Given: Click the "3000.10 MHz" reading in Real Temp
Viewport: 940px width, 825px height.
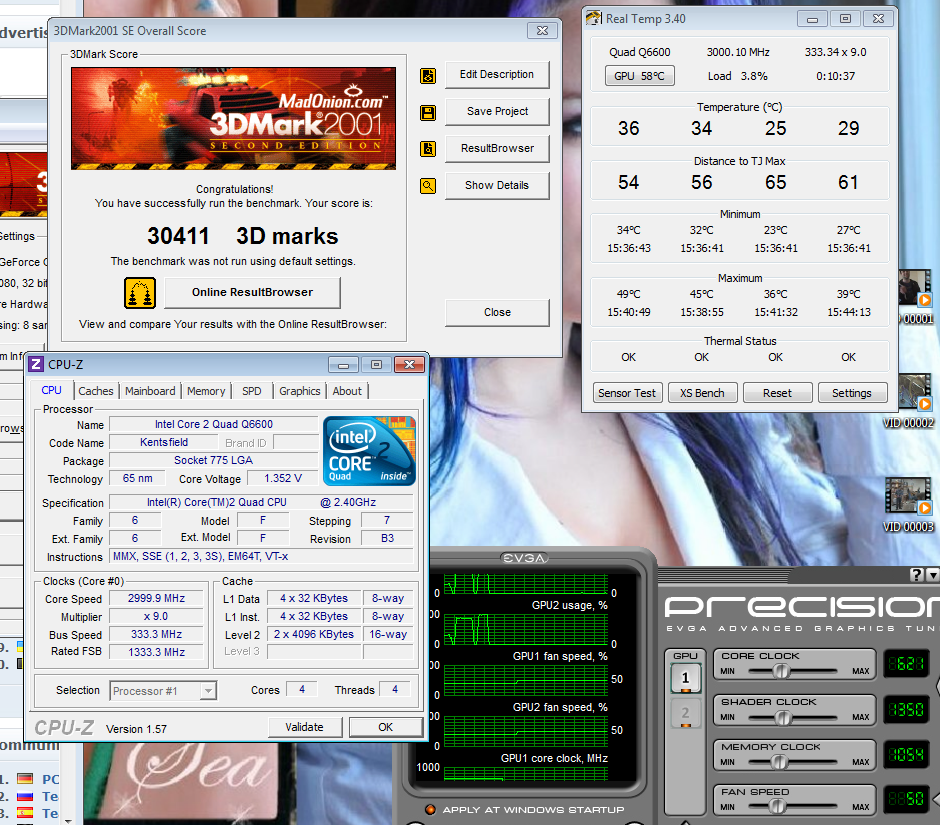Looking at the screenshot, I should point(738,52).
